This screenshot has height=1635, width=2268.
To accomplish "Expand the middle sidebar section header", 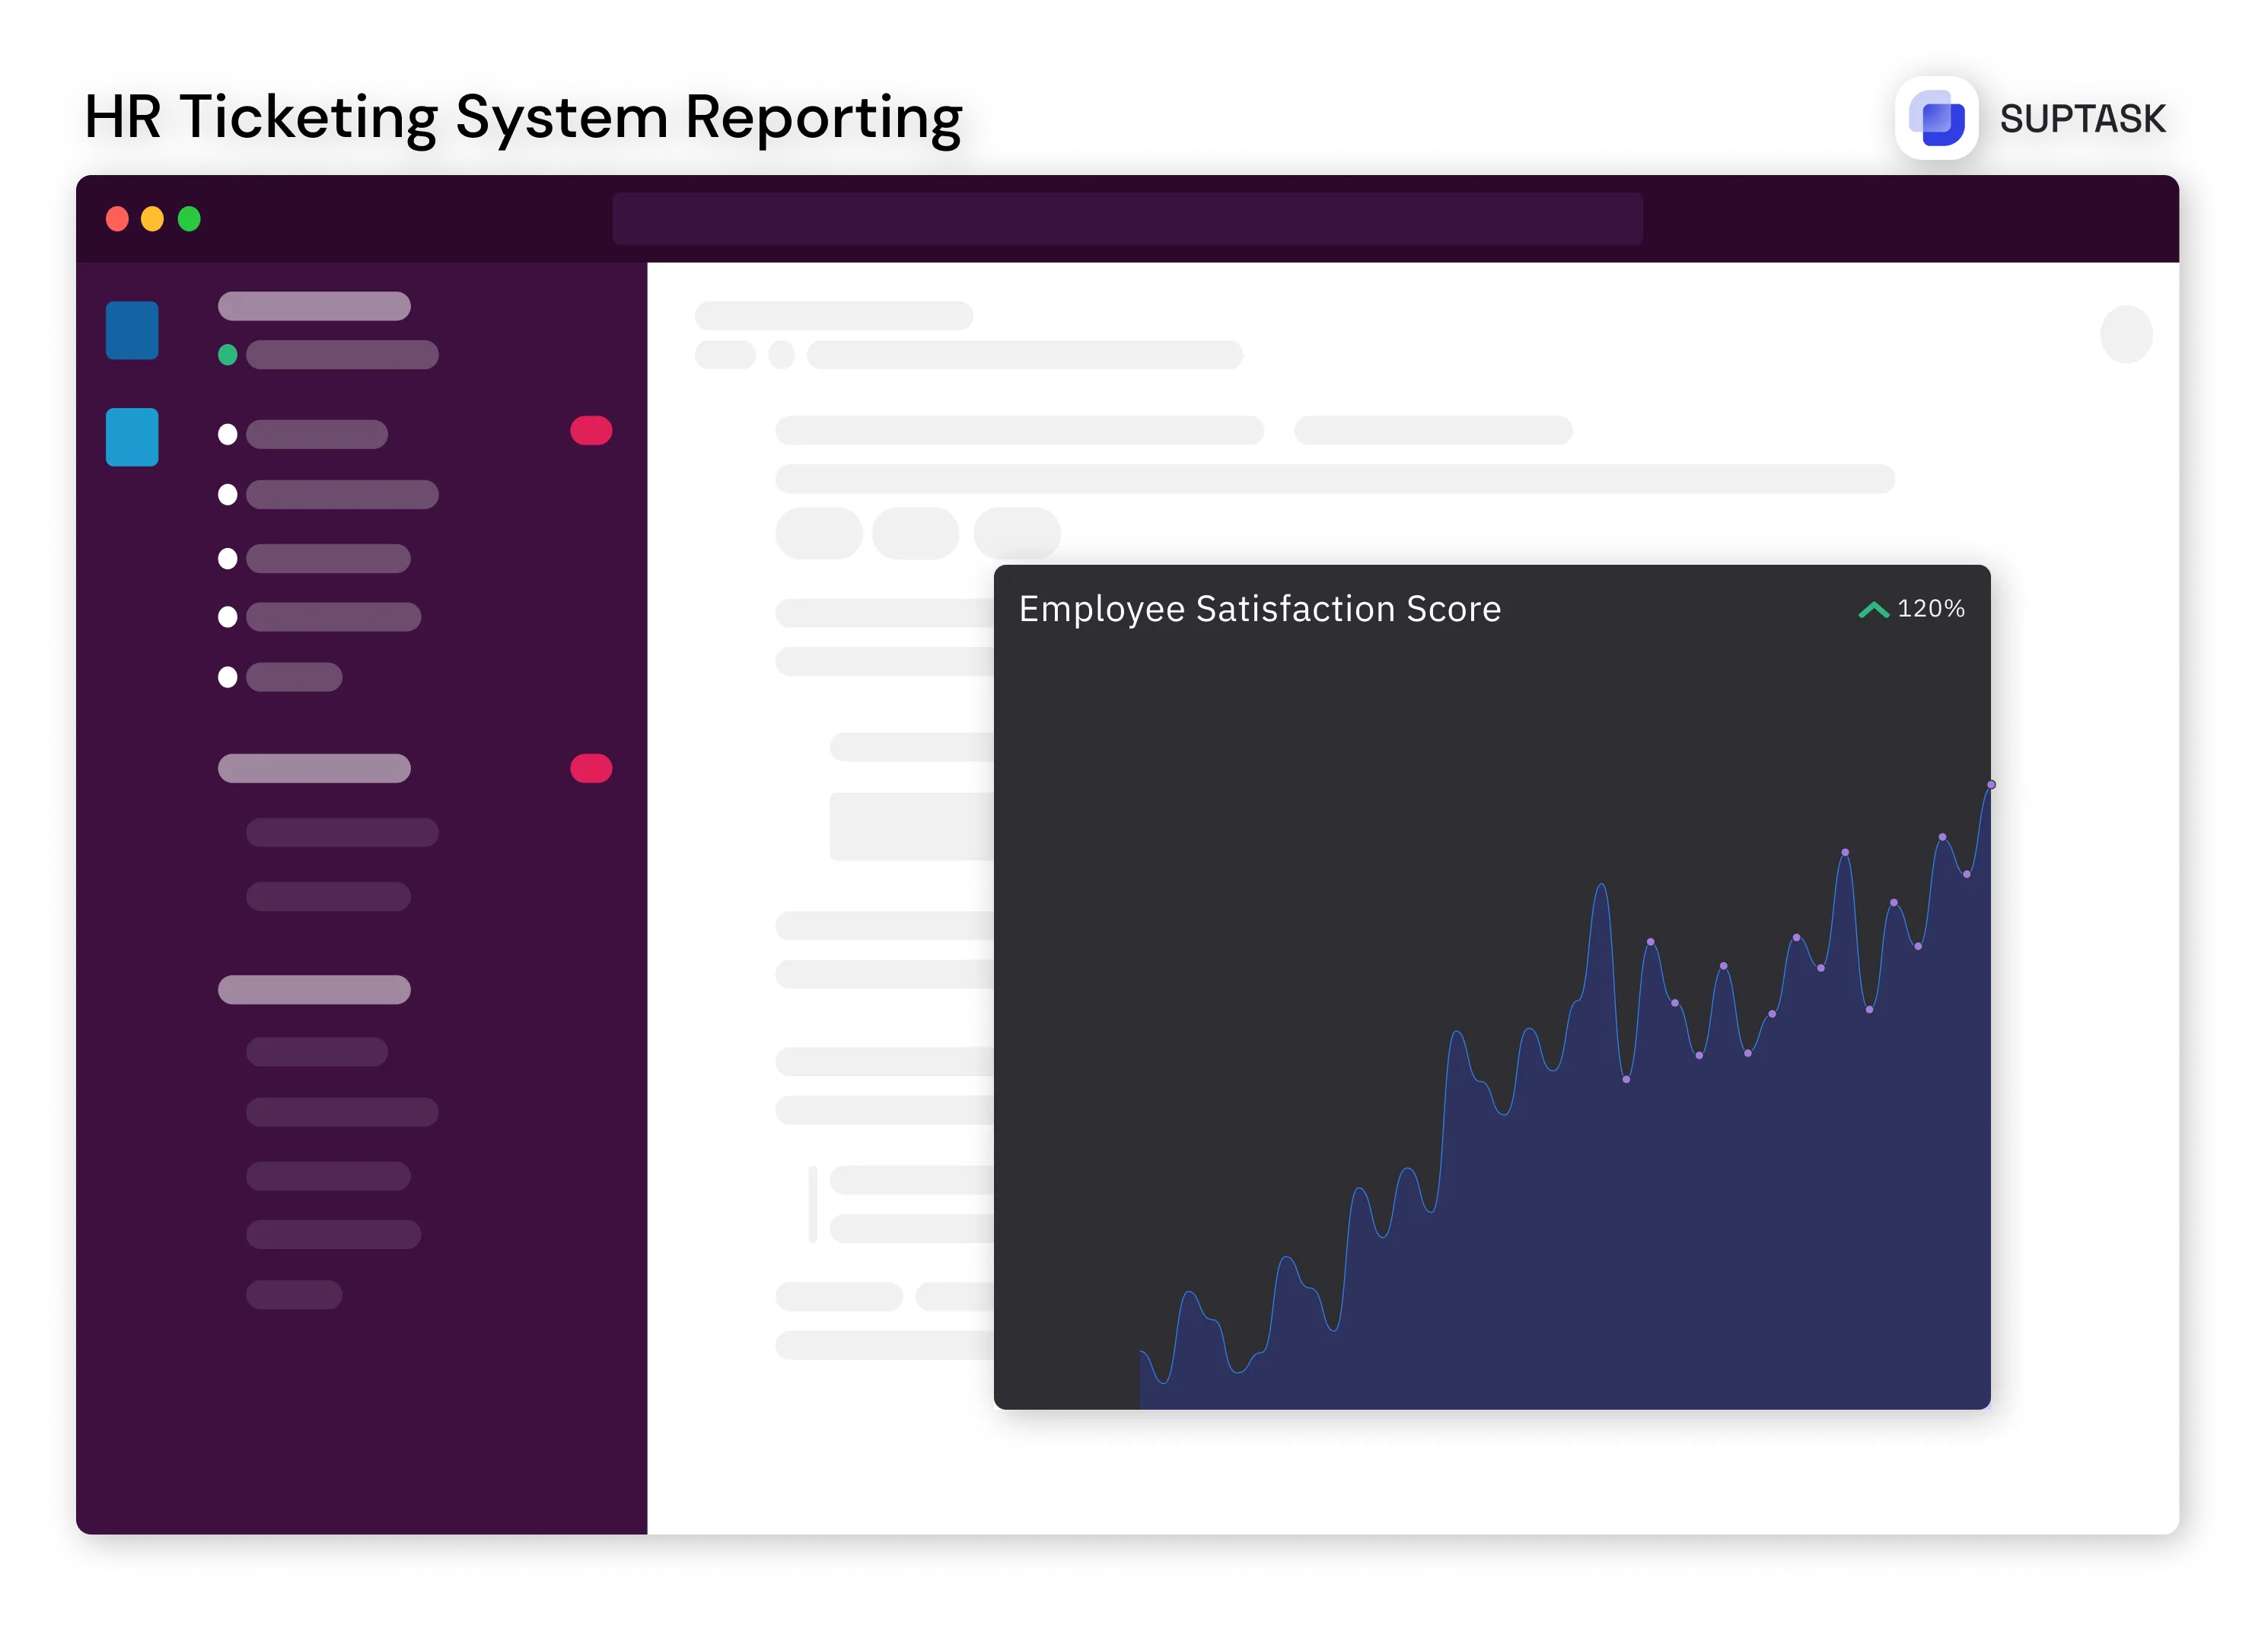I will coord(313,768).
